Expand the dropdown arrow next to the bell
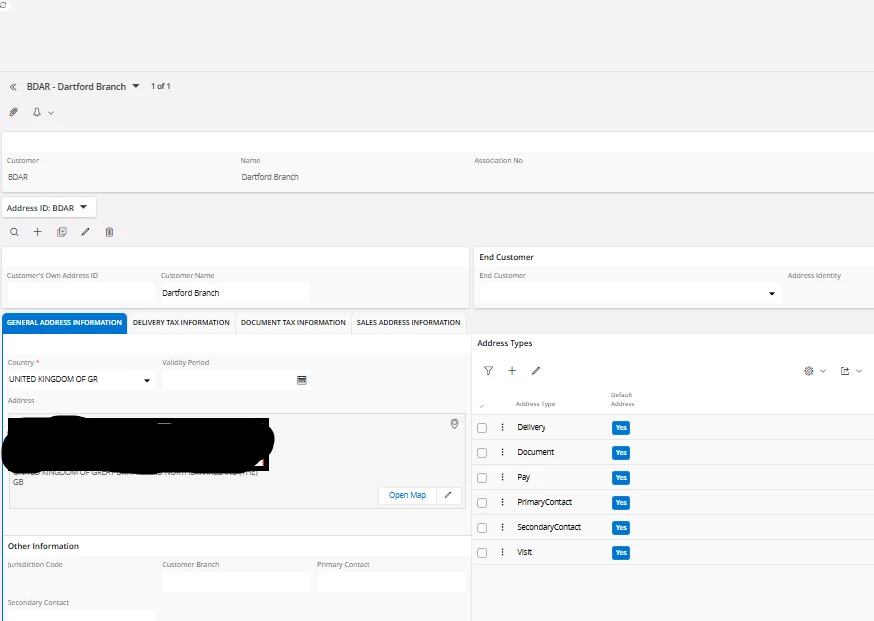874x621 pixels. (51, 113)
